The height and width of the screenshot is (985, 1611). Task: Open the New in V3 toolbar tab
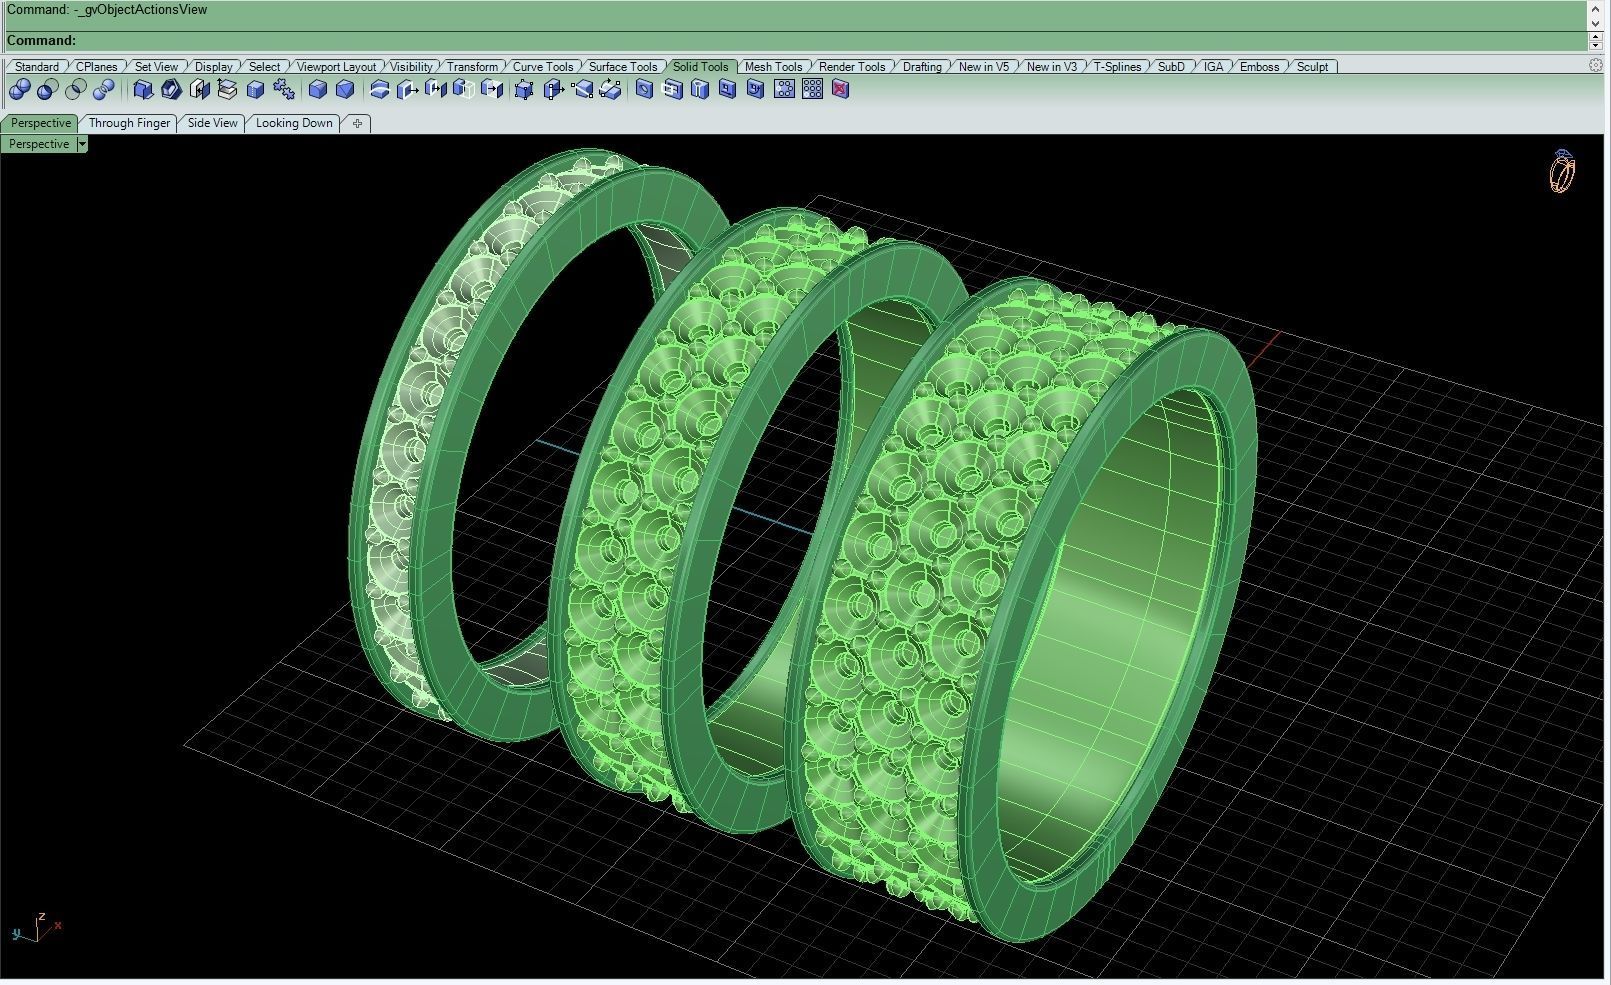pos(1052,67)
